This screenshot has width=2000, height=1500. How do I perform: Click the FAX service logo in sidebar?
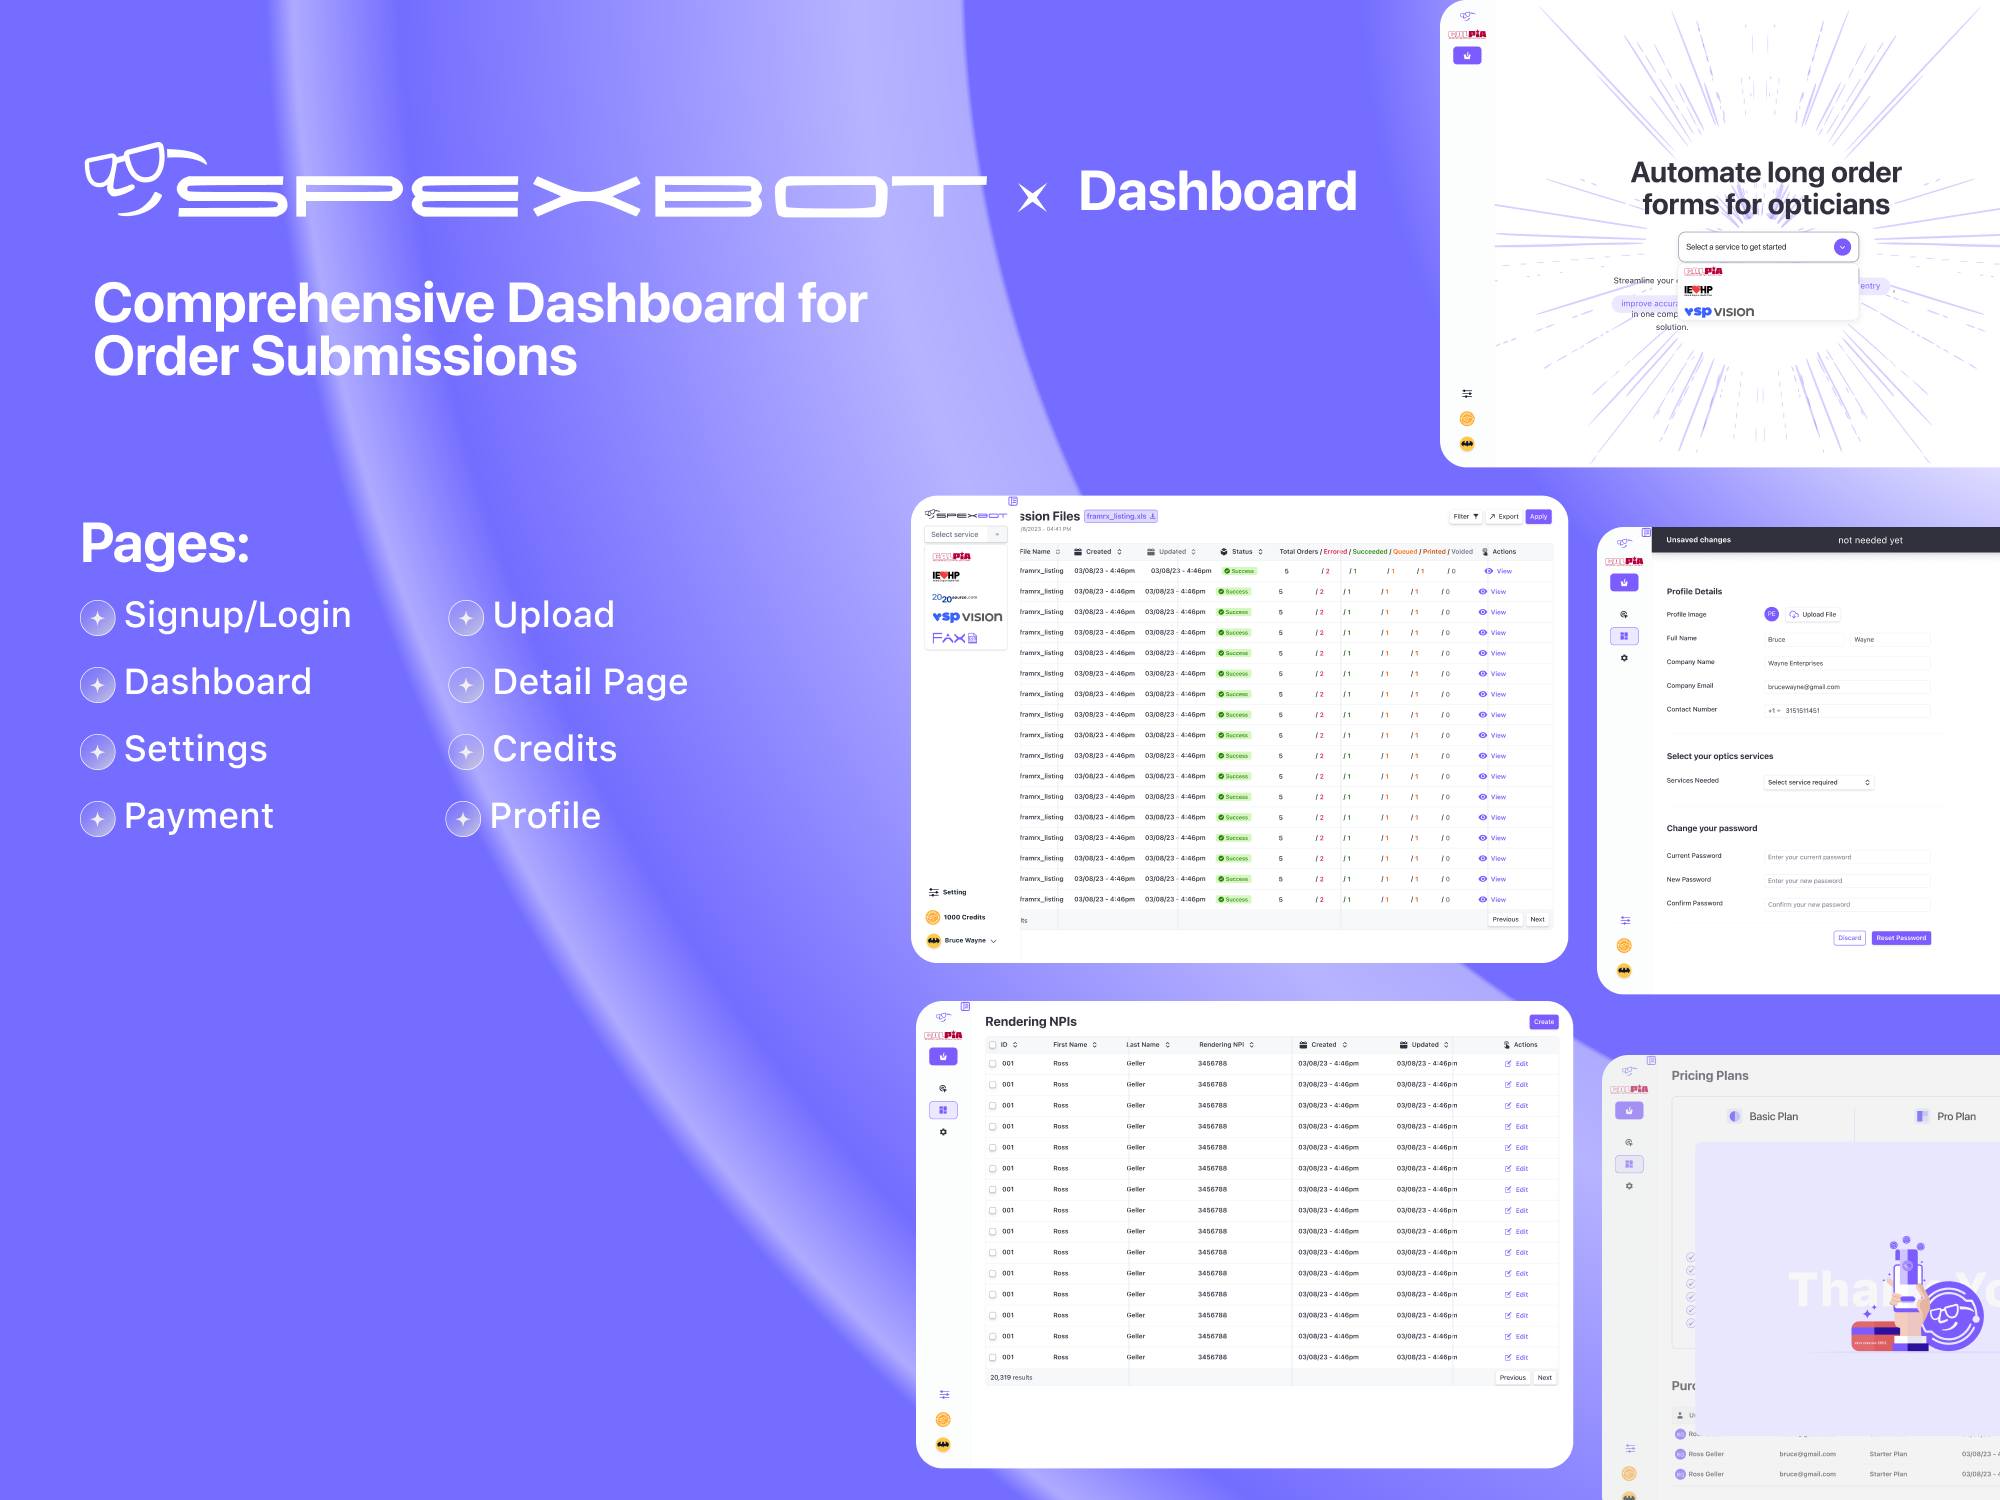pyautogui.click(x=954, y=638)
